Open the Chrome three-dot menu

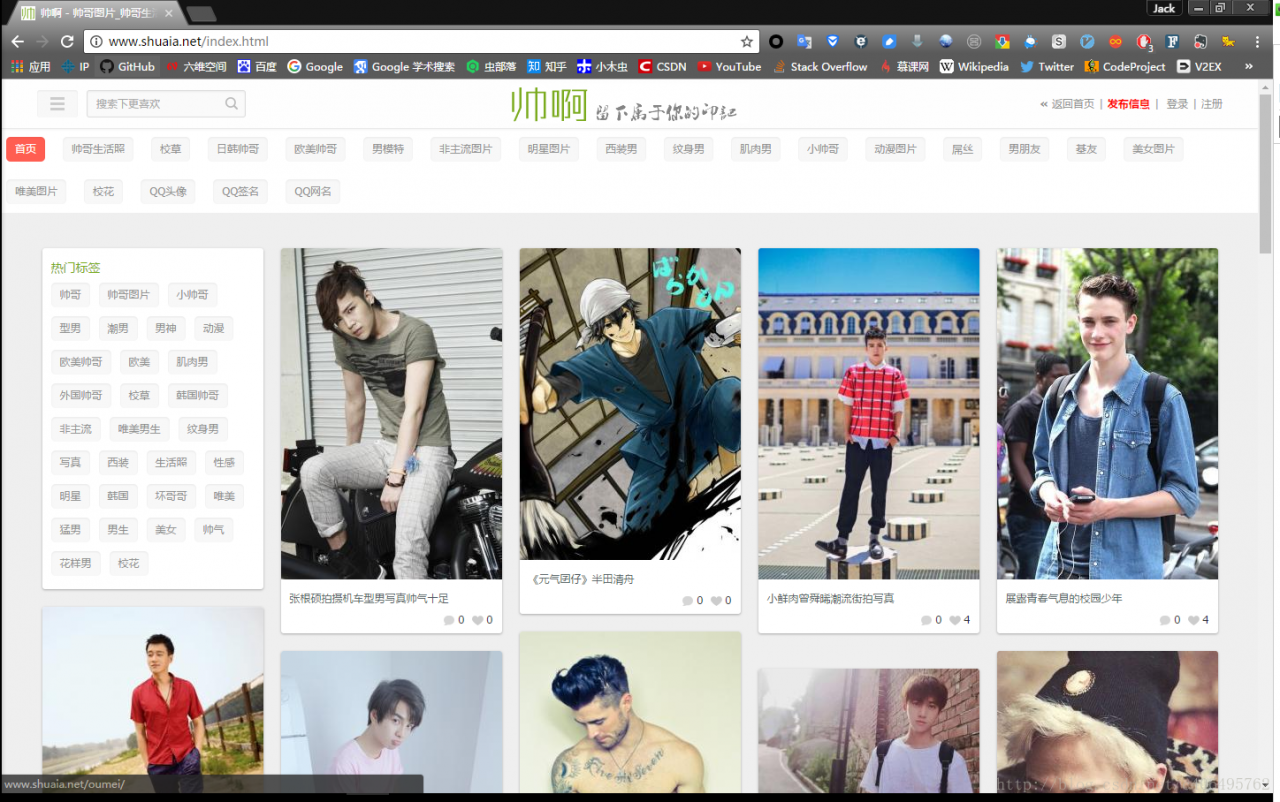point(1257,42)
